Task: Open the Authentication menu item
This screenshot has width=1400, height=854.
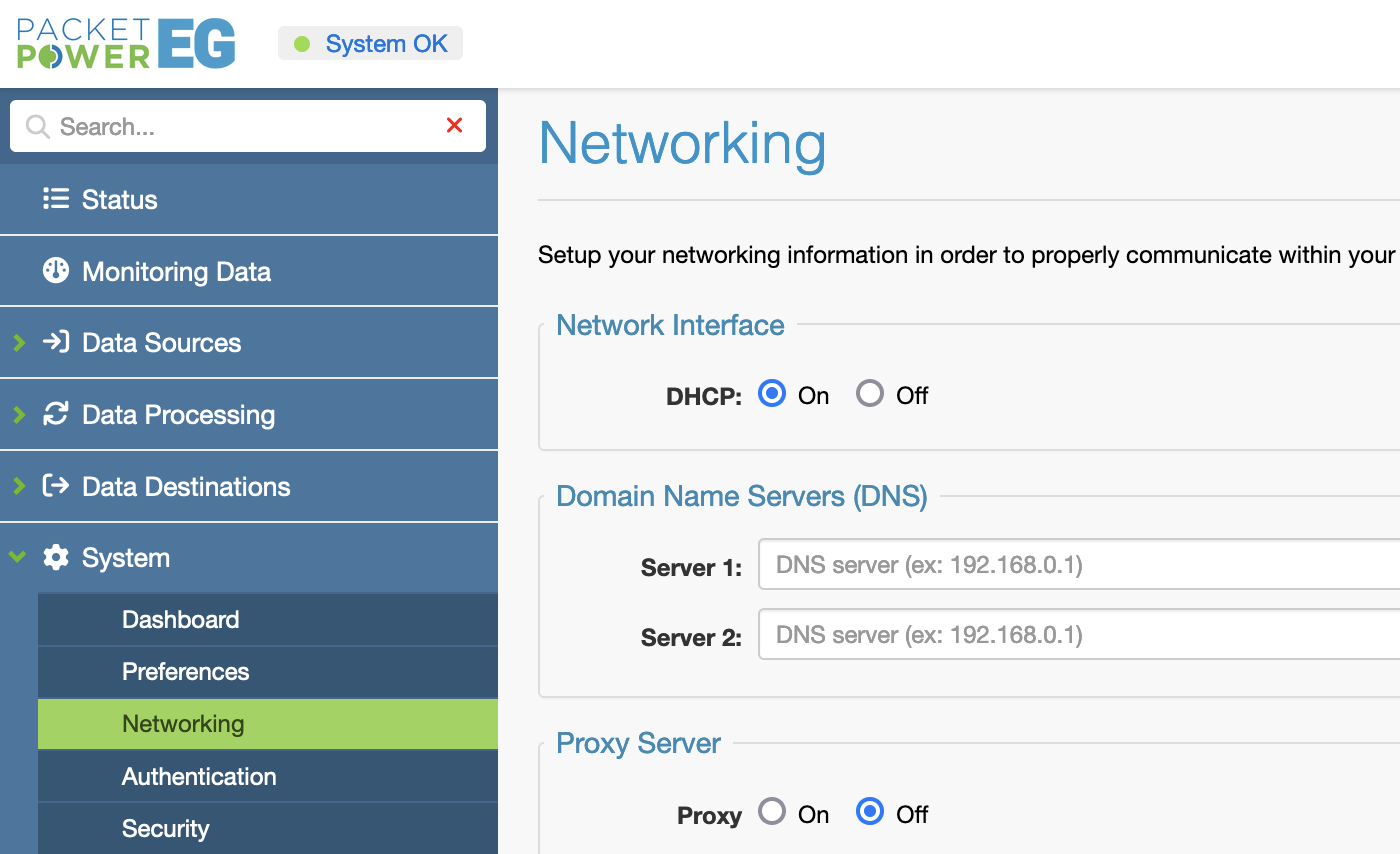Action: point(199,776)
